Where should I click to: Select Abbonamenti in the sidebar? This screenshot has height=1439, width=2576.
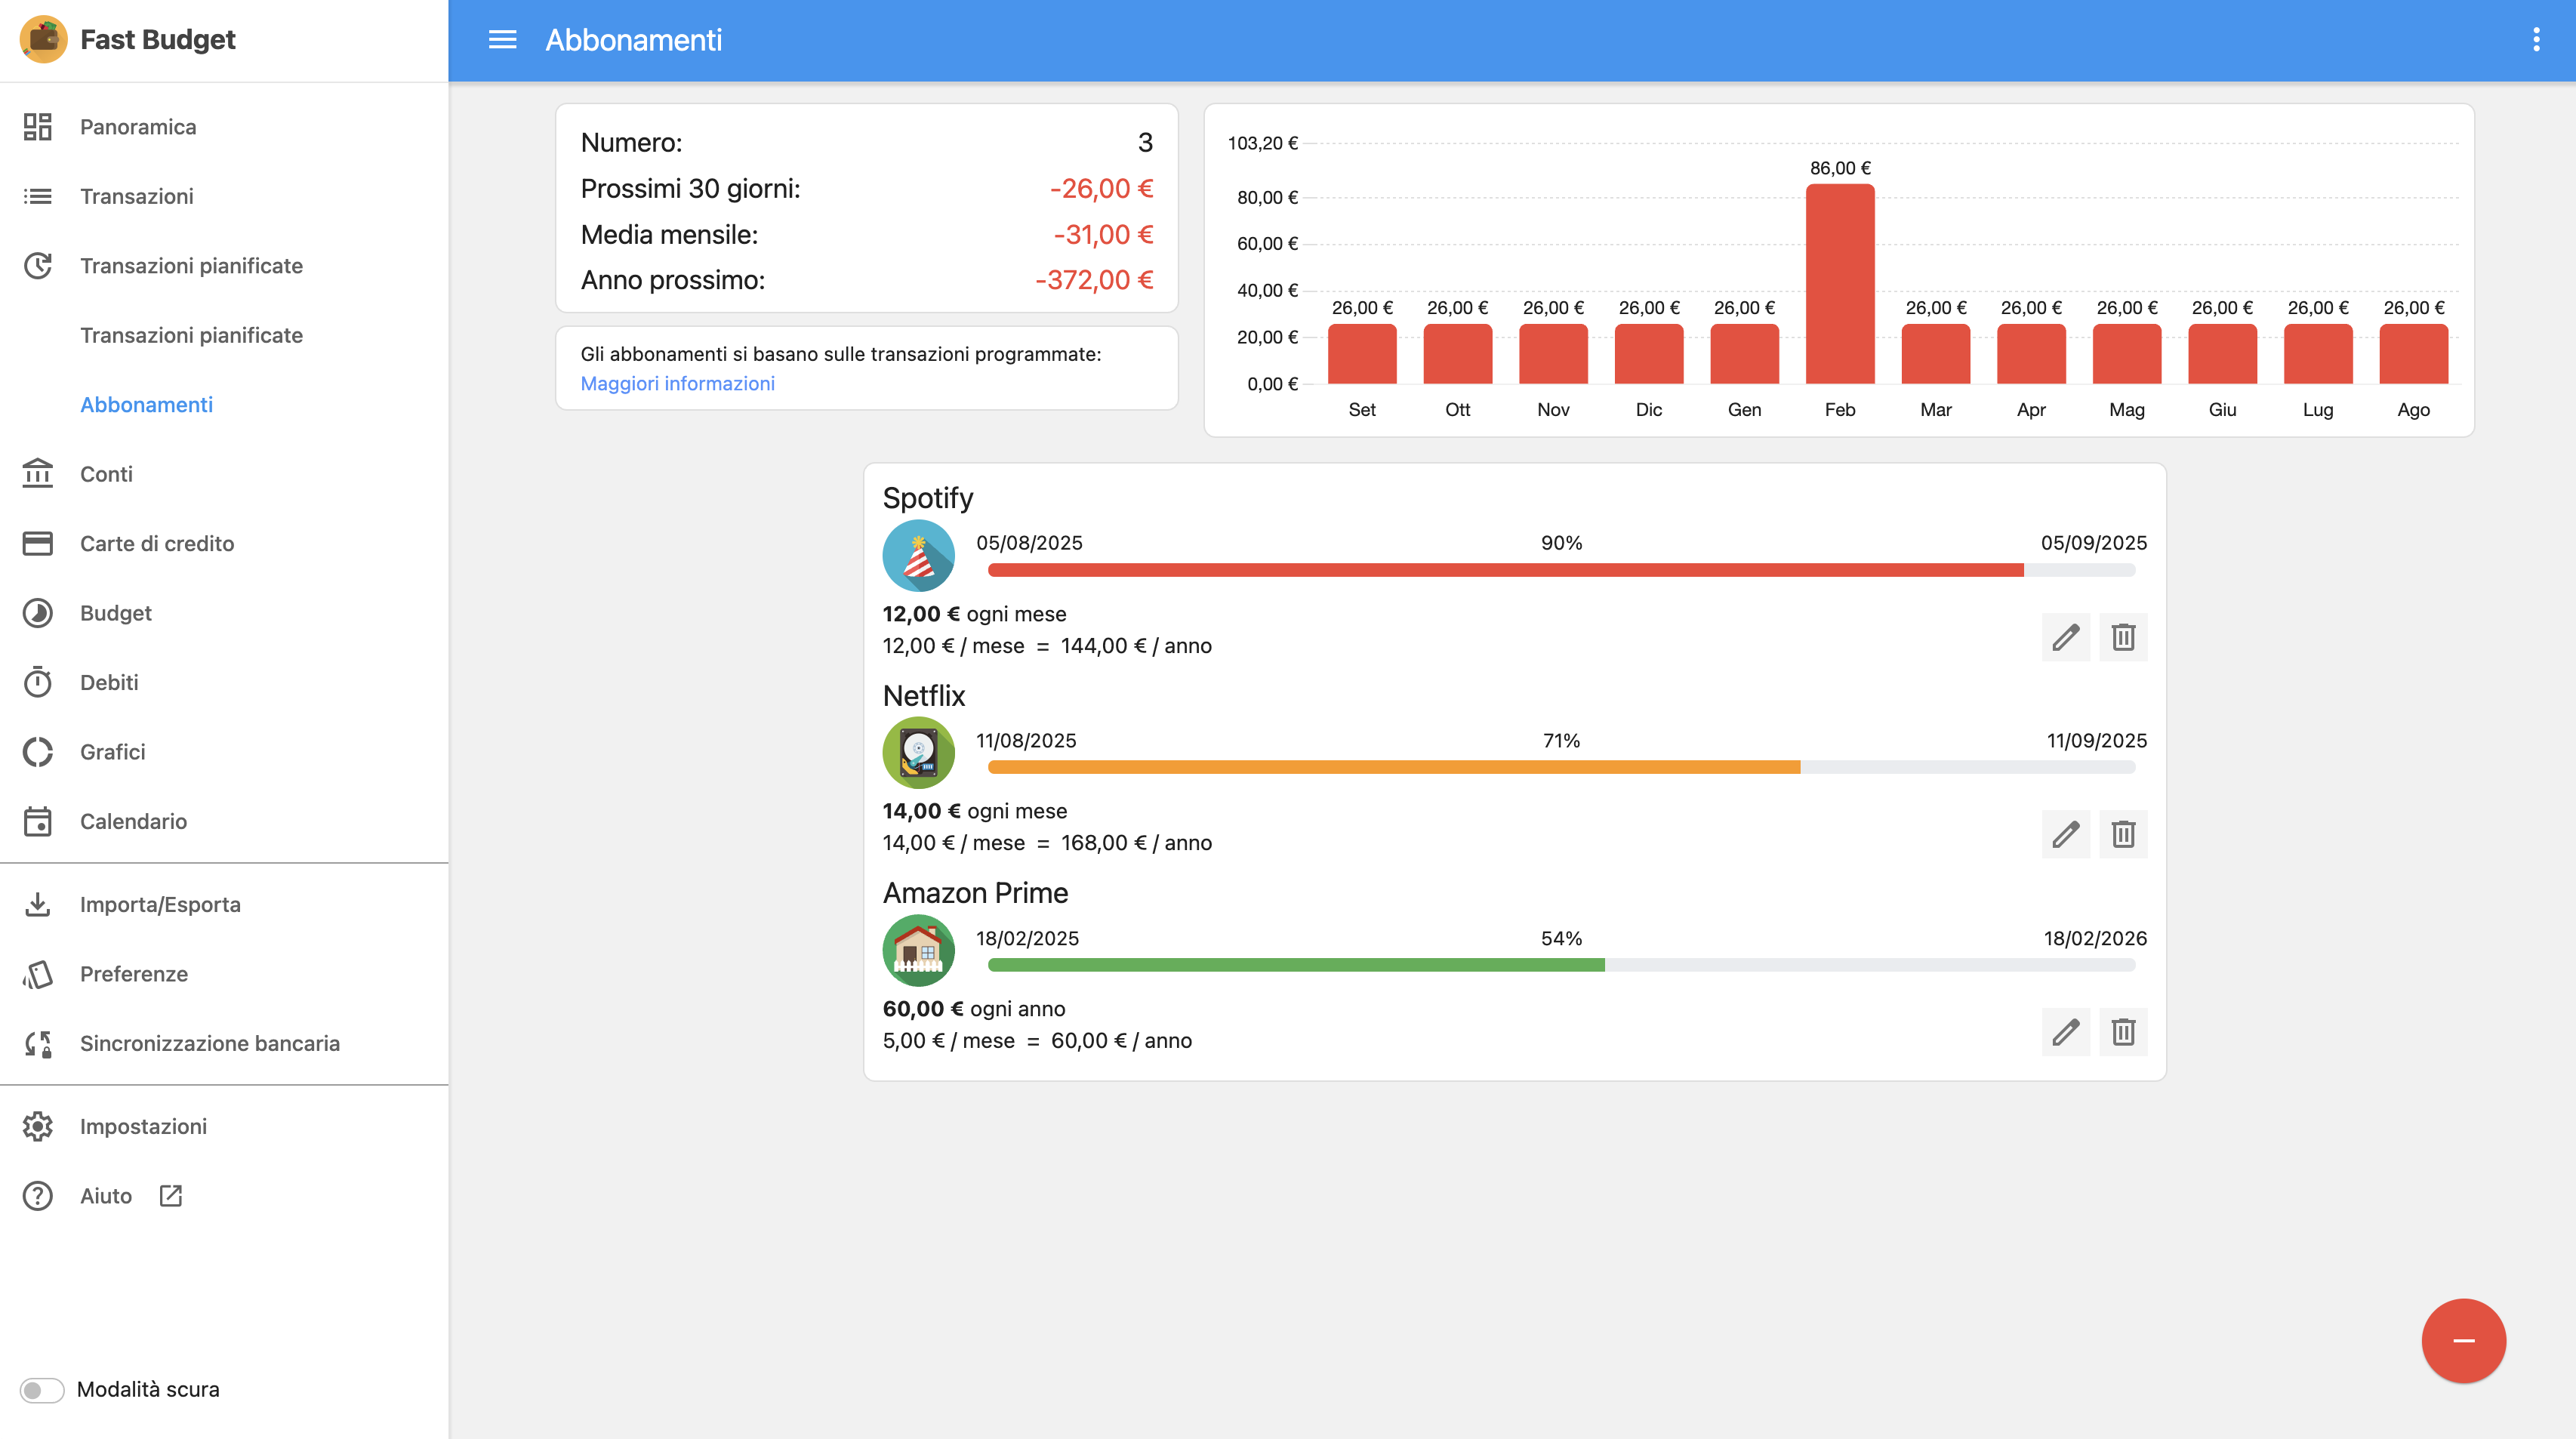click(146, 405)
